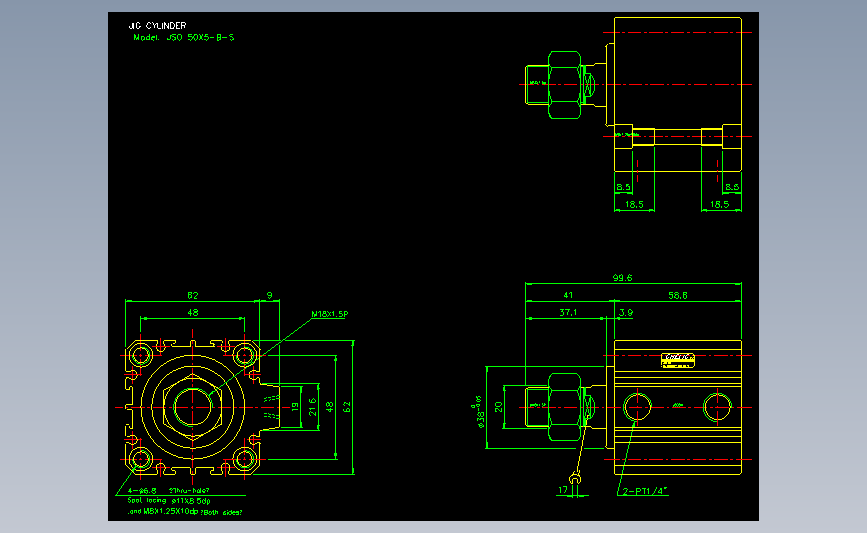Select the "Model. JSO 50X5-B-S" label

184,38
